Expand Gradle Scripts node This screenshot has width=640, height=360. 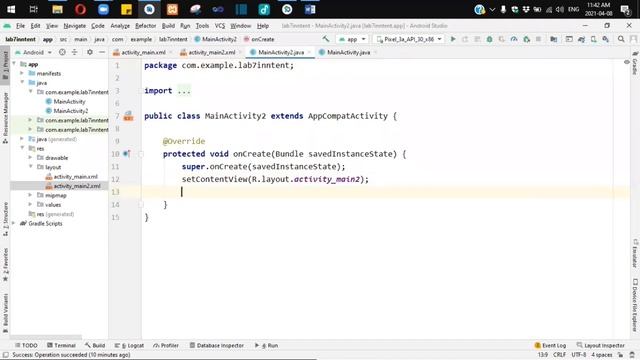14,223
